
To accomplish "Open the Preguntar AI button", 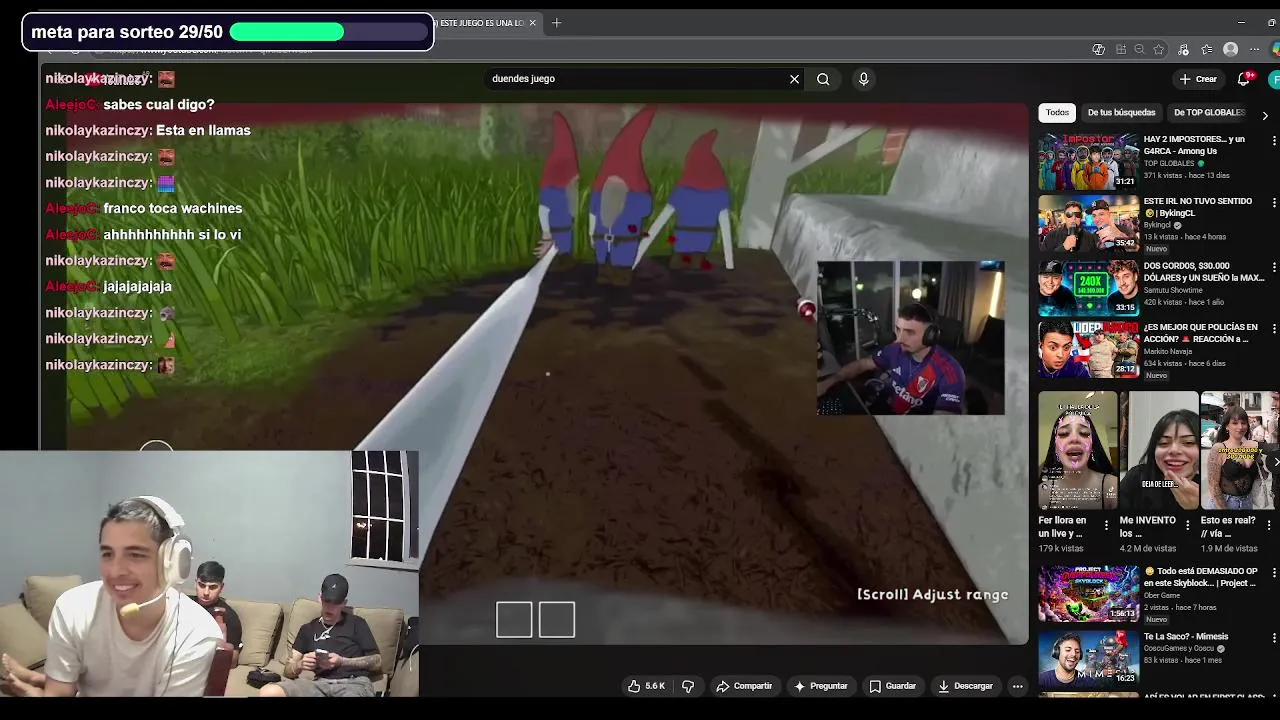I will (x=820, y=686).
